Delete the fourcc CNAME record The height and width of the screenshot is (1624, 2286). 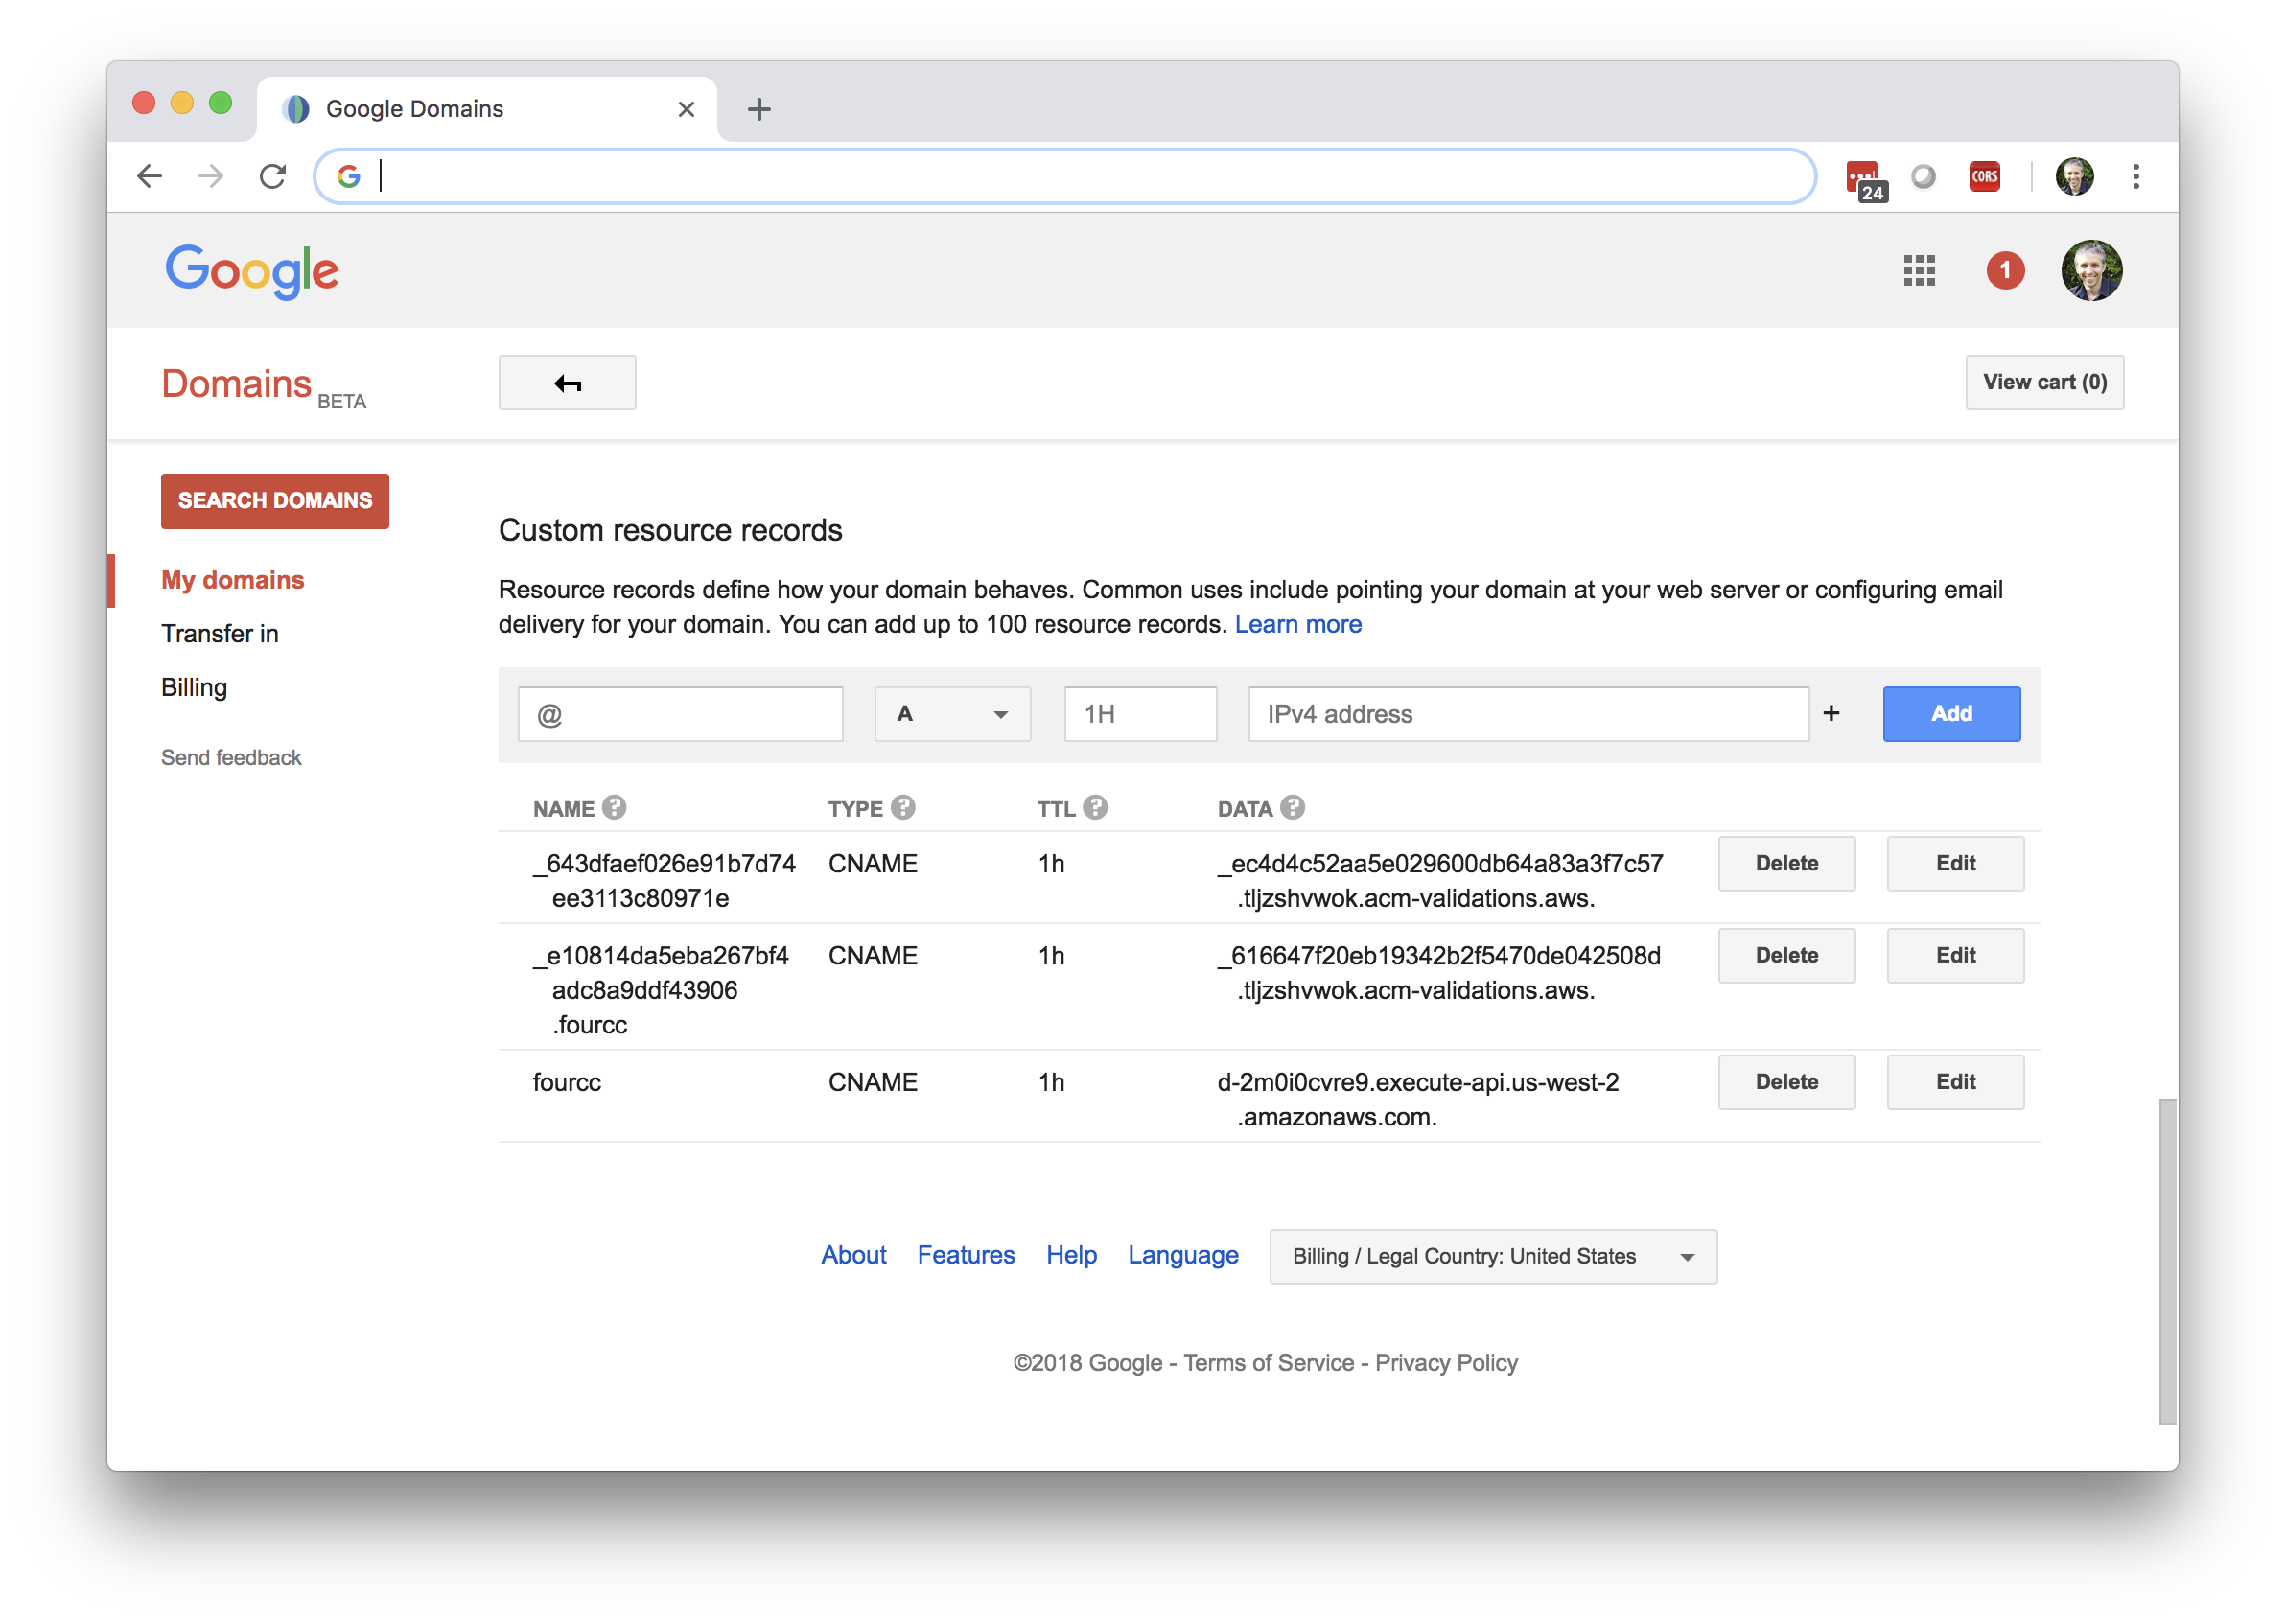coord(1786,1082)
